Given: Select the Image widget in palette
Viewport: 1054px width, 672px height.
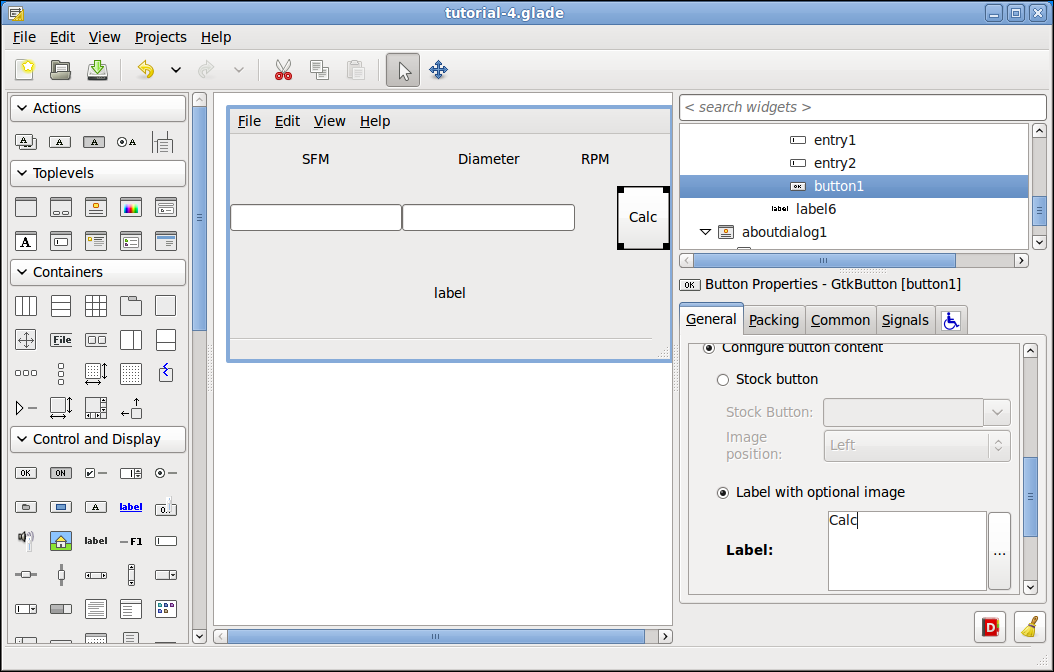Looking at the screenshot, I should 61,540.
